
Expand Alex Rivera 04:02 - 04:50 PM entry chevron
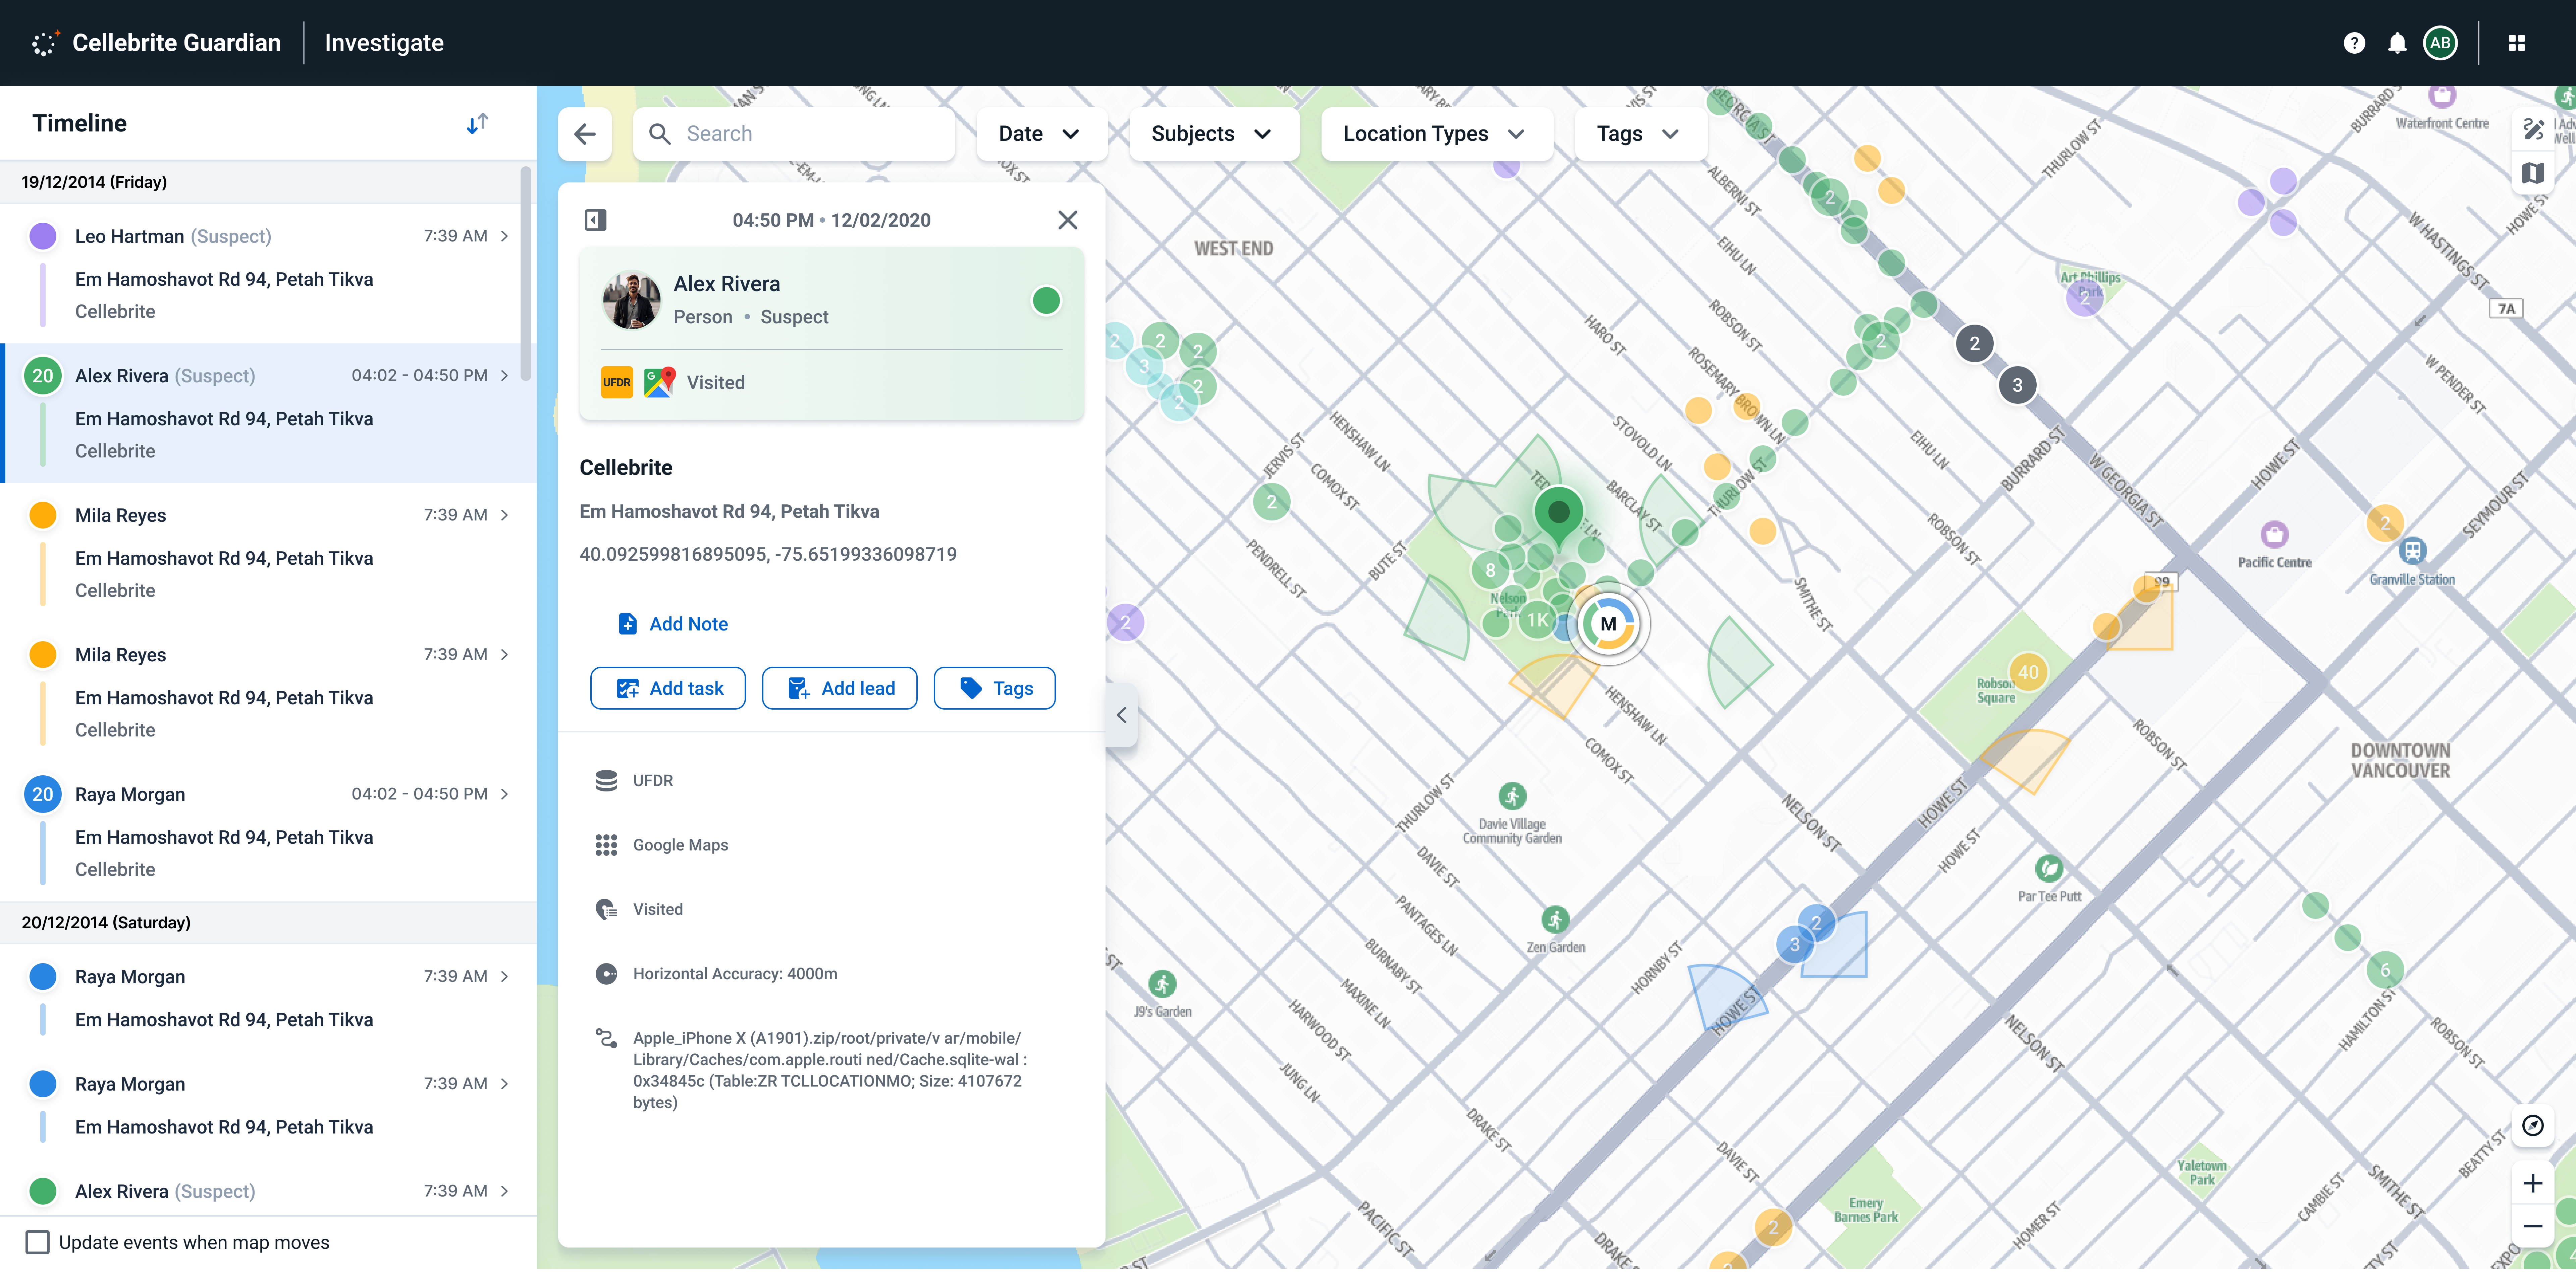point(504,376)
